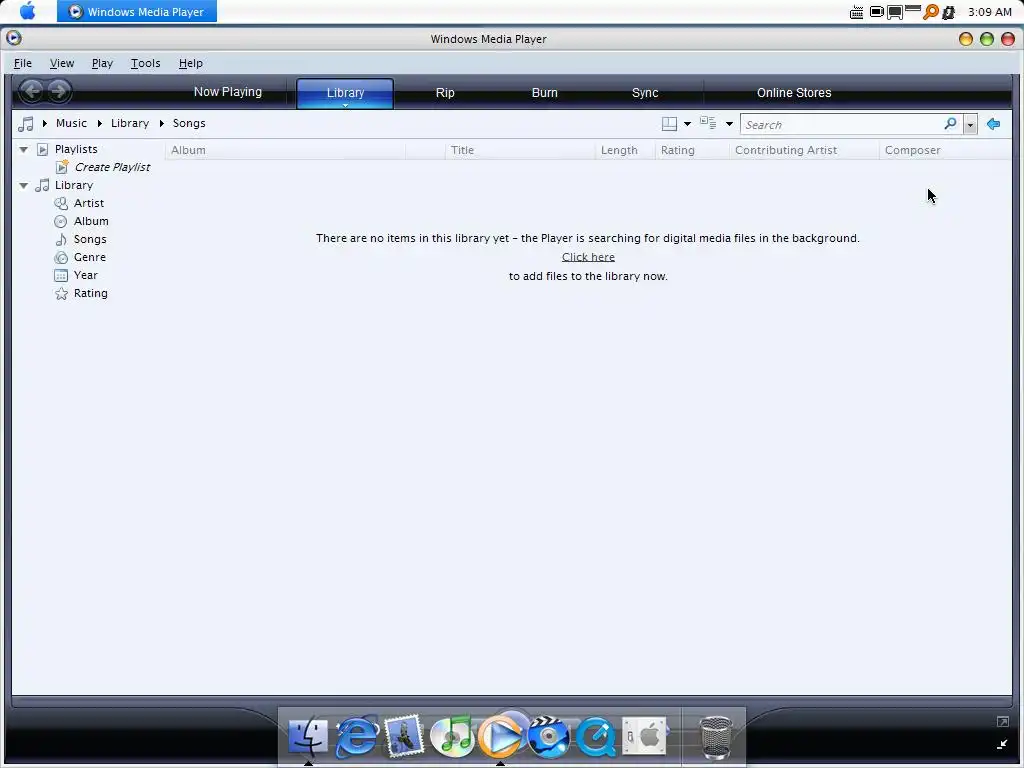Open the view options dropdown arrow
Viewport: 1024px width, 768px height.
[729, 124]
